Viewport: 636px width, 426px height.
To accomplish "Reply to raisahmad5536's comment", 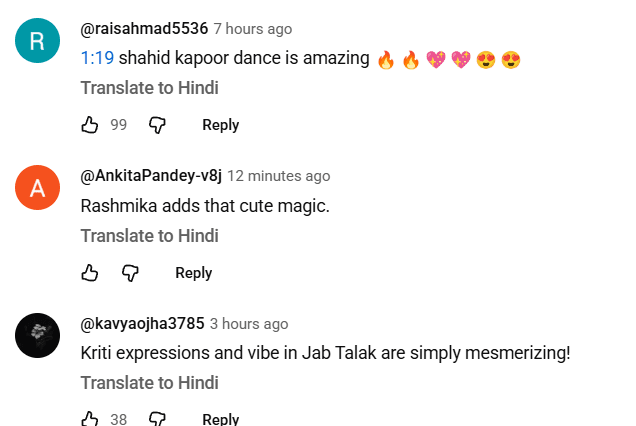I will (220, 125).
